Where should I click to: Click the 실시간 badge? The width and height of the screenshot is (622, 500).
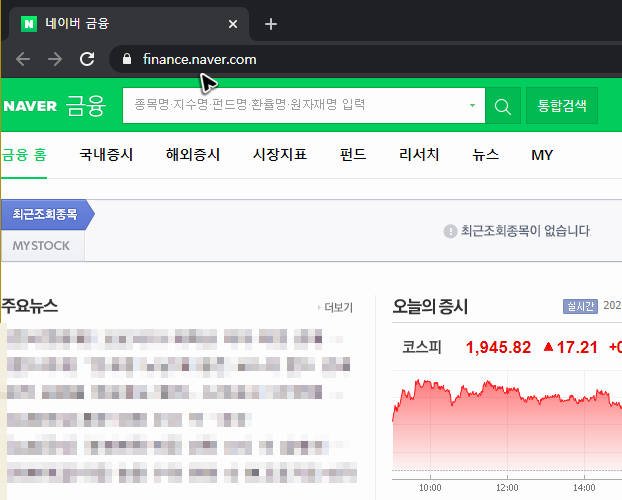[x=580, y=306]
